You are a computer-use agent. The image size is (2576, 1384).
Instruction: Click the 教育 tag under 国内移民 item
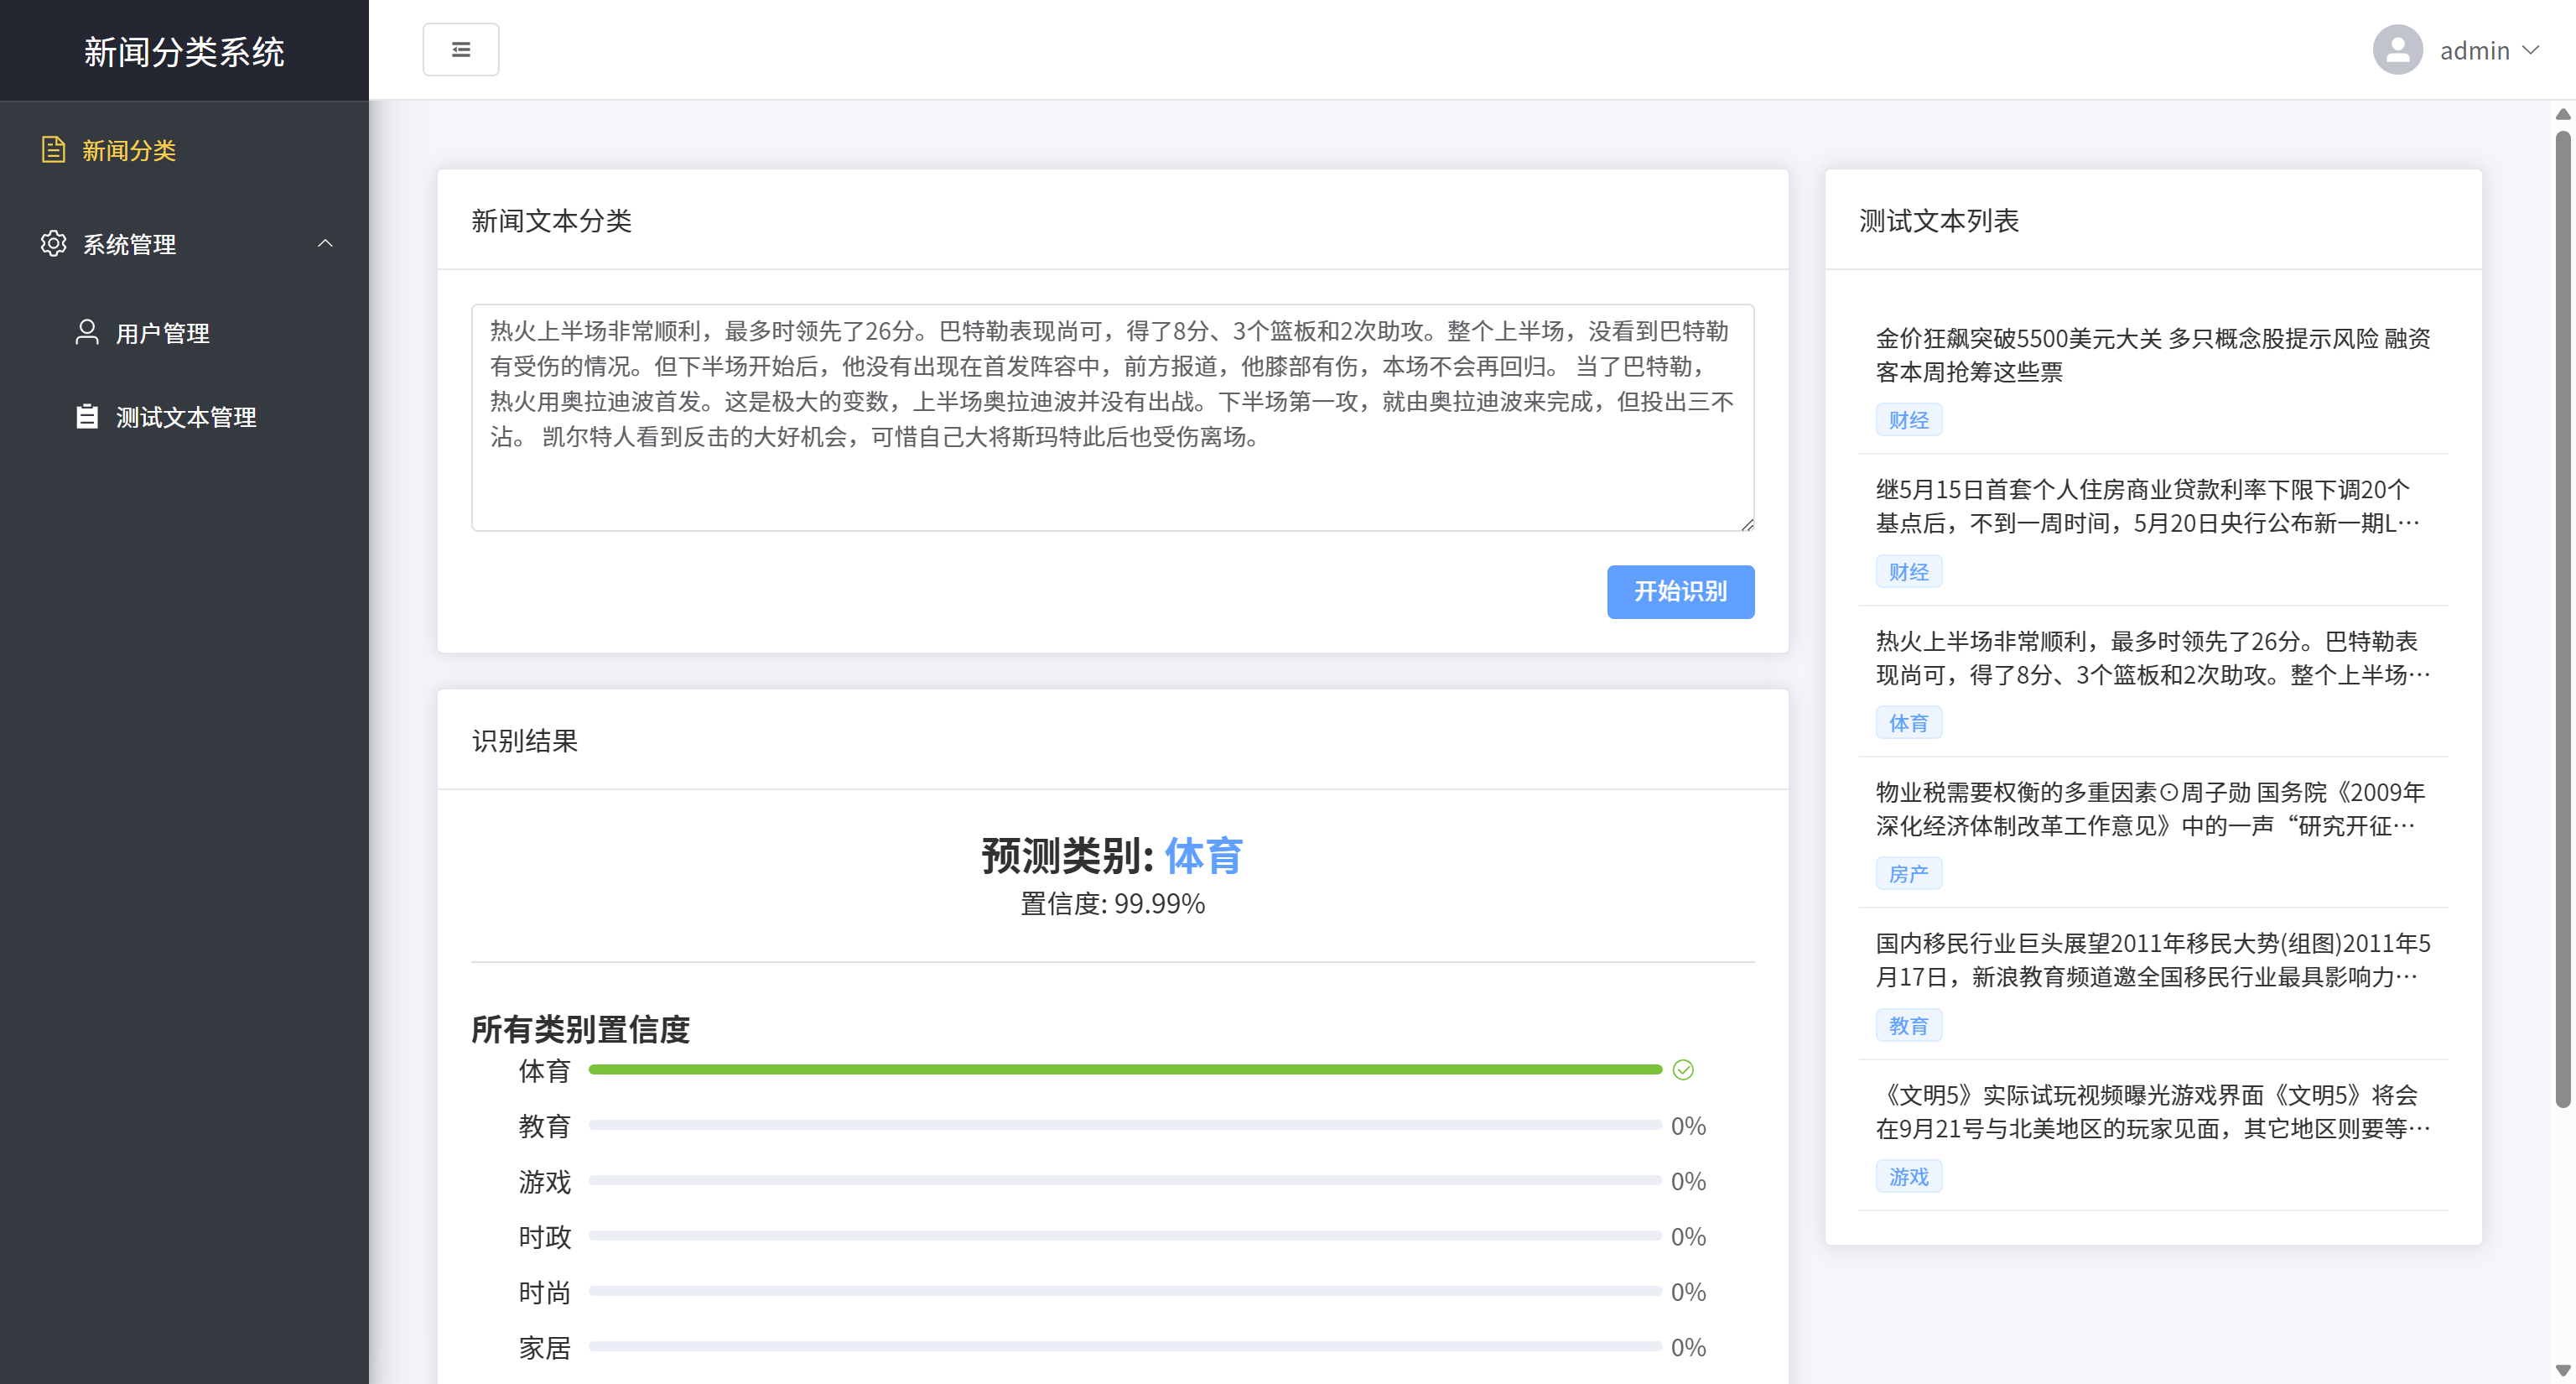tap(1908, 1026)
